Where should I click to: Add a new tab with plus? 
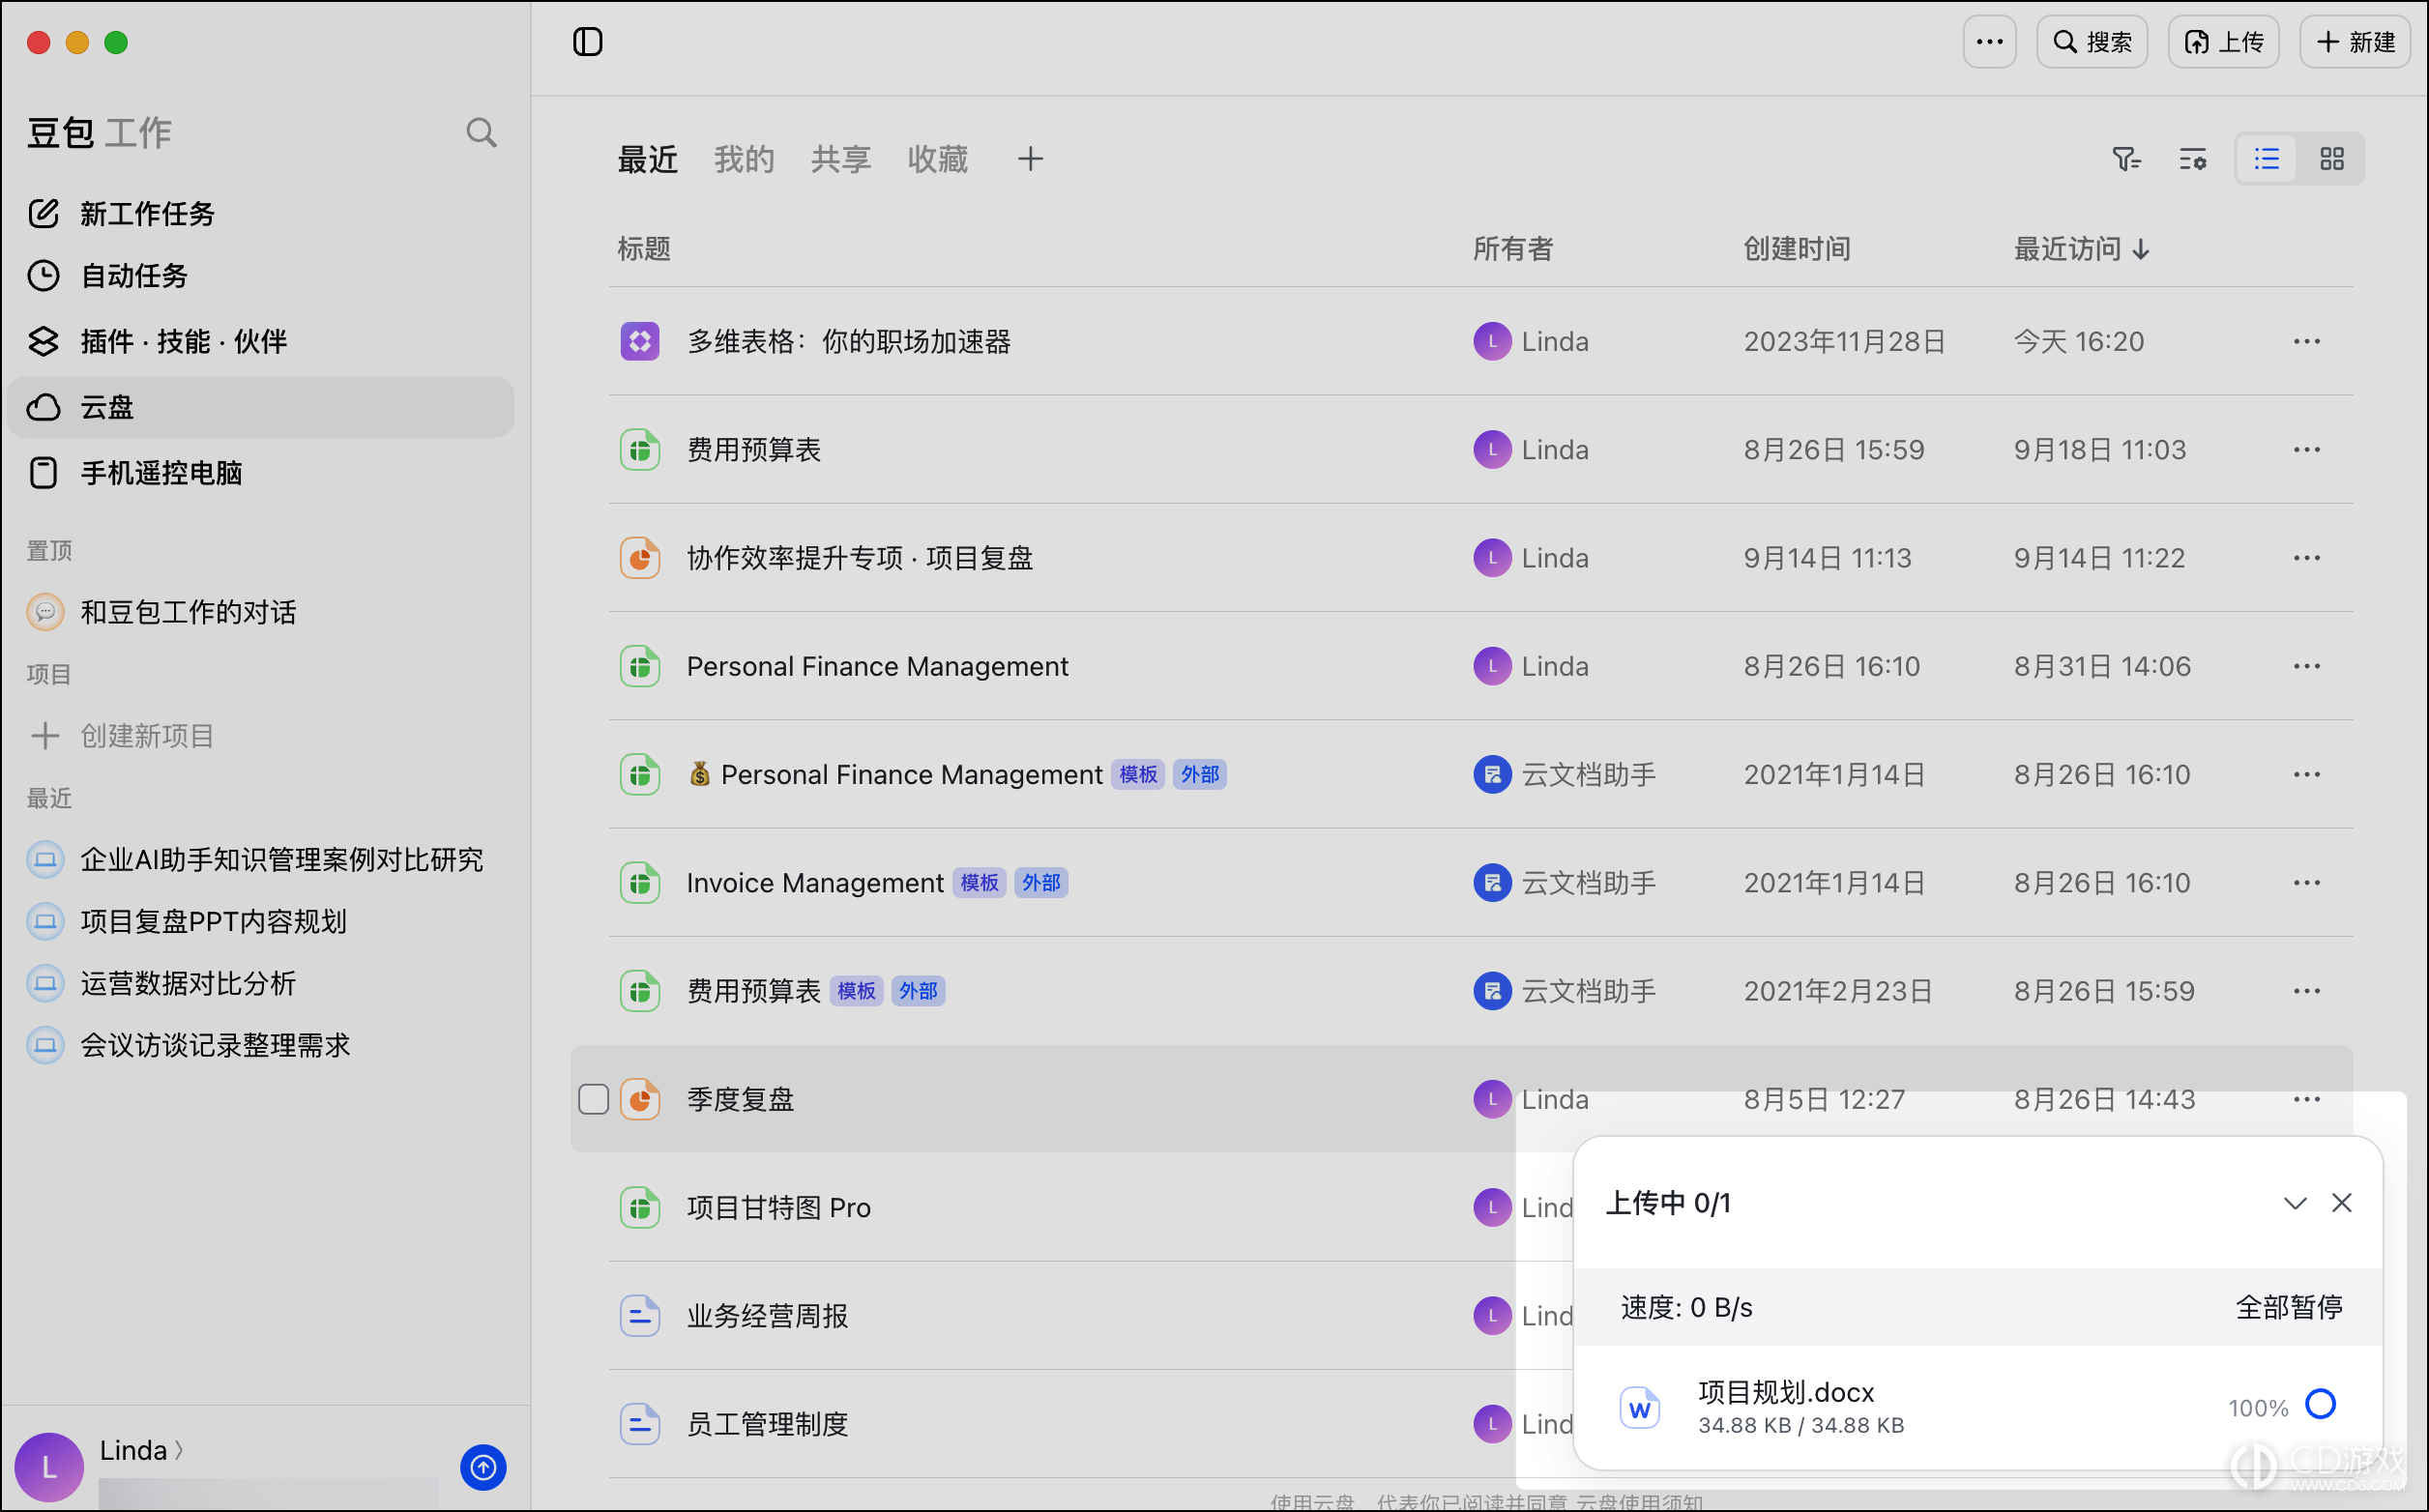click(x=1030, y=159)
